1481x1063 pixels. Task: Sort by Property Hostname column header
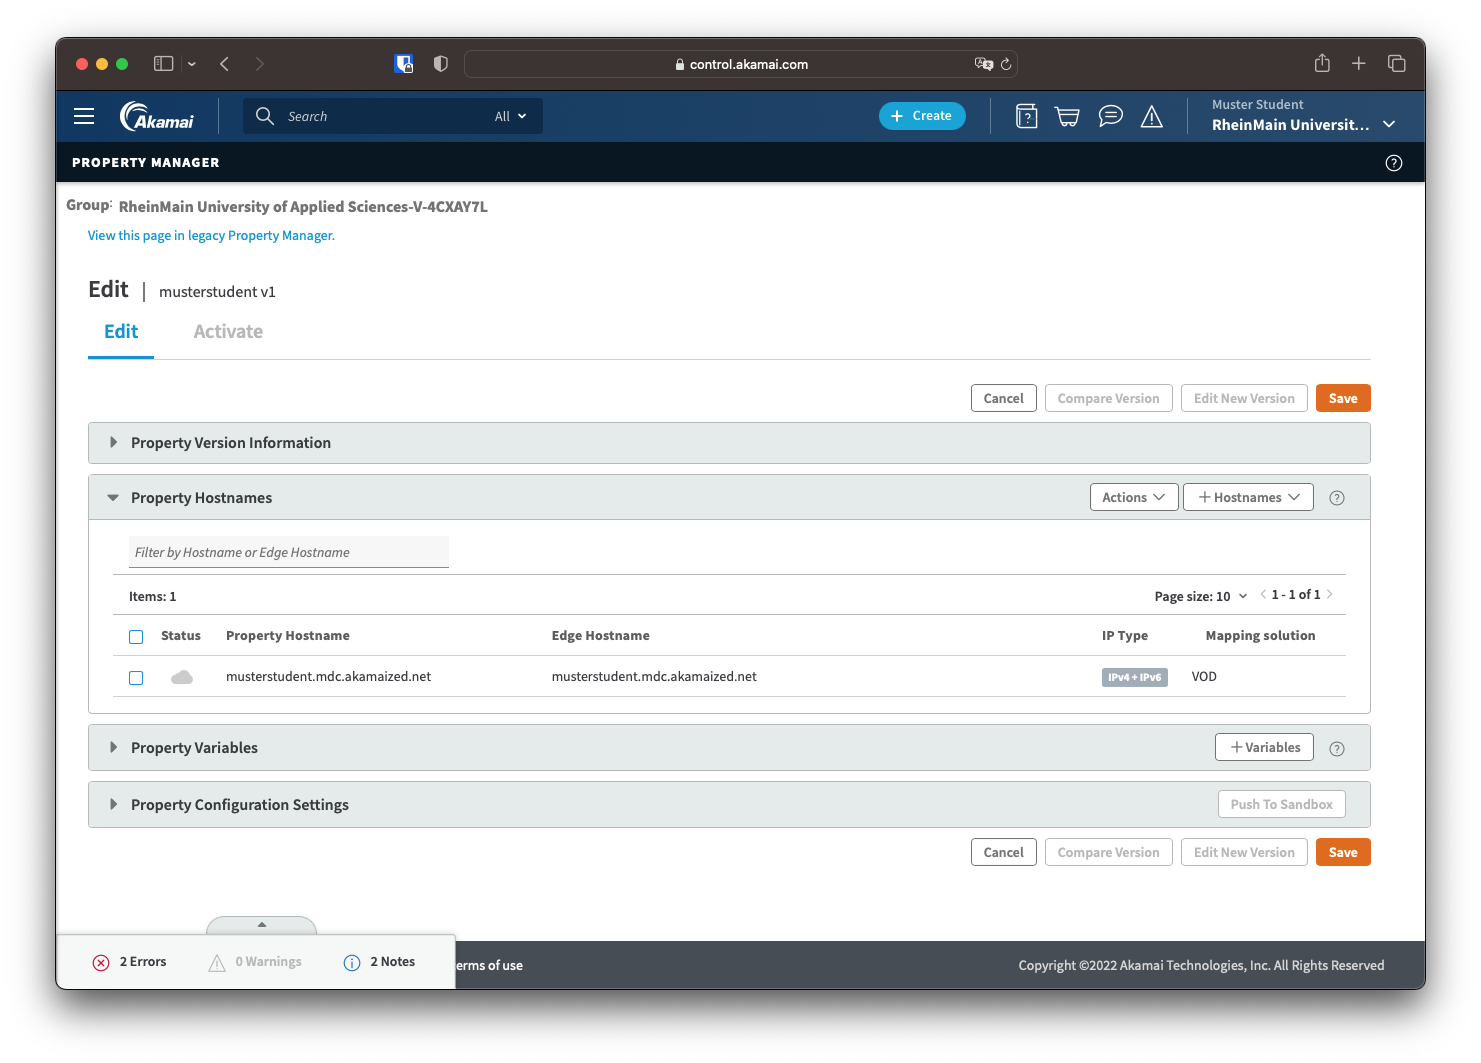pyautogui.click(x=288, y=636)
